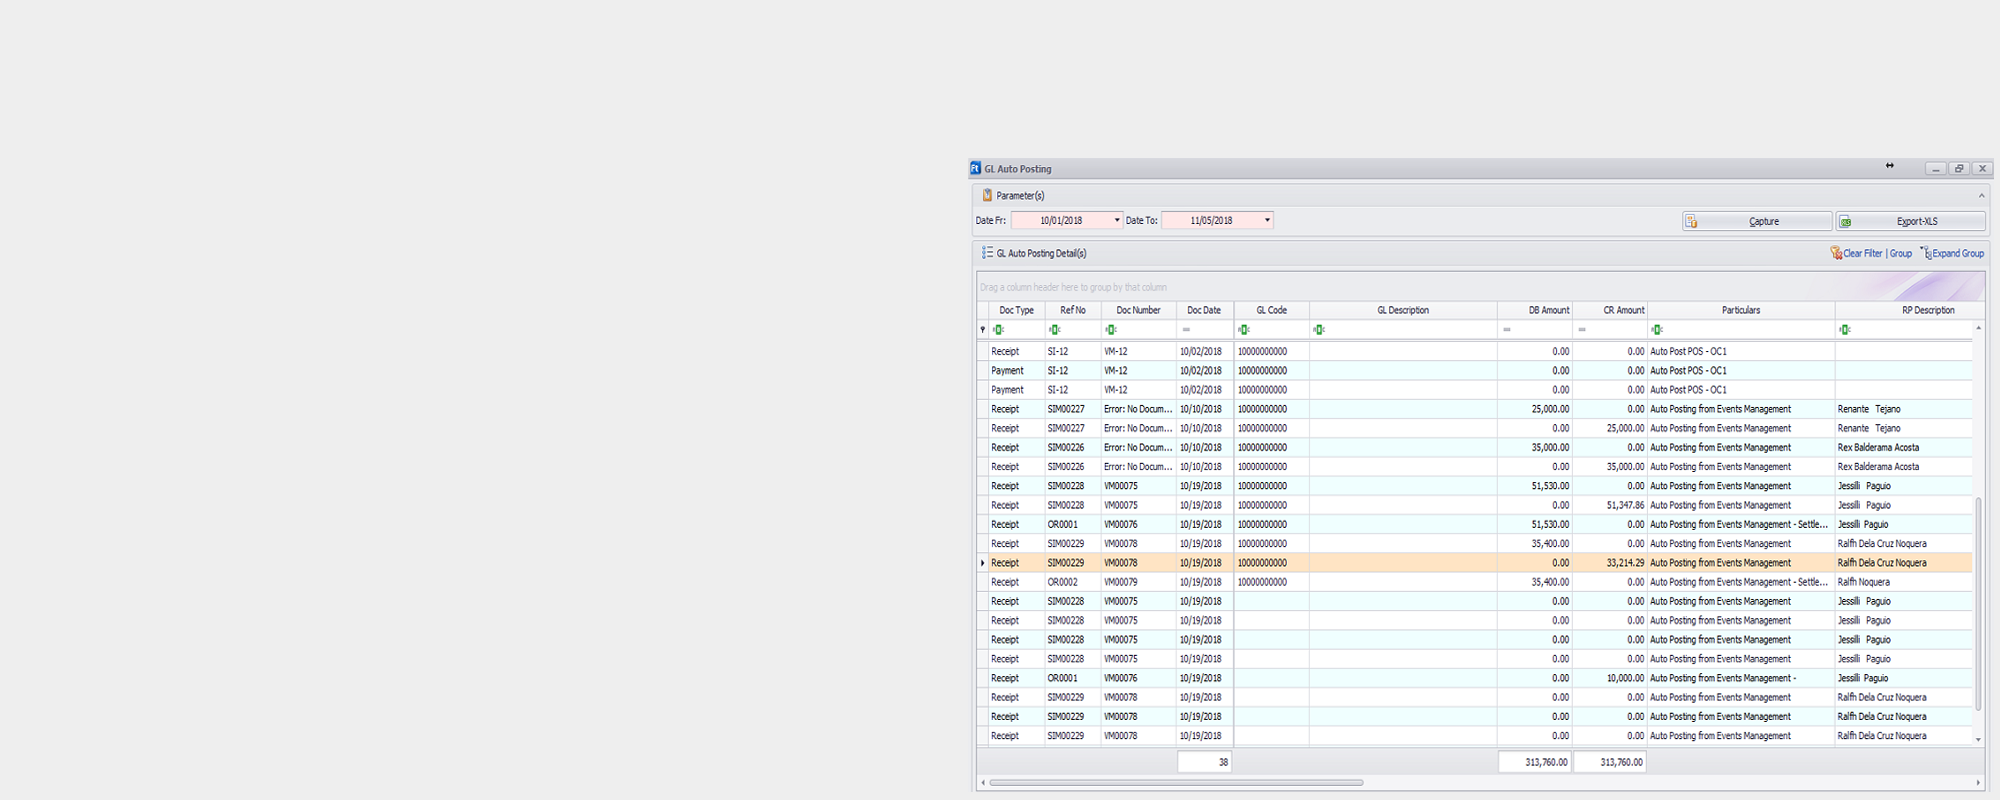2000x800 pixels.
Task: Open the GL Description filter condition icon
Action: pos(1318,329)
